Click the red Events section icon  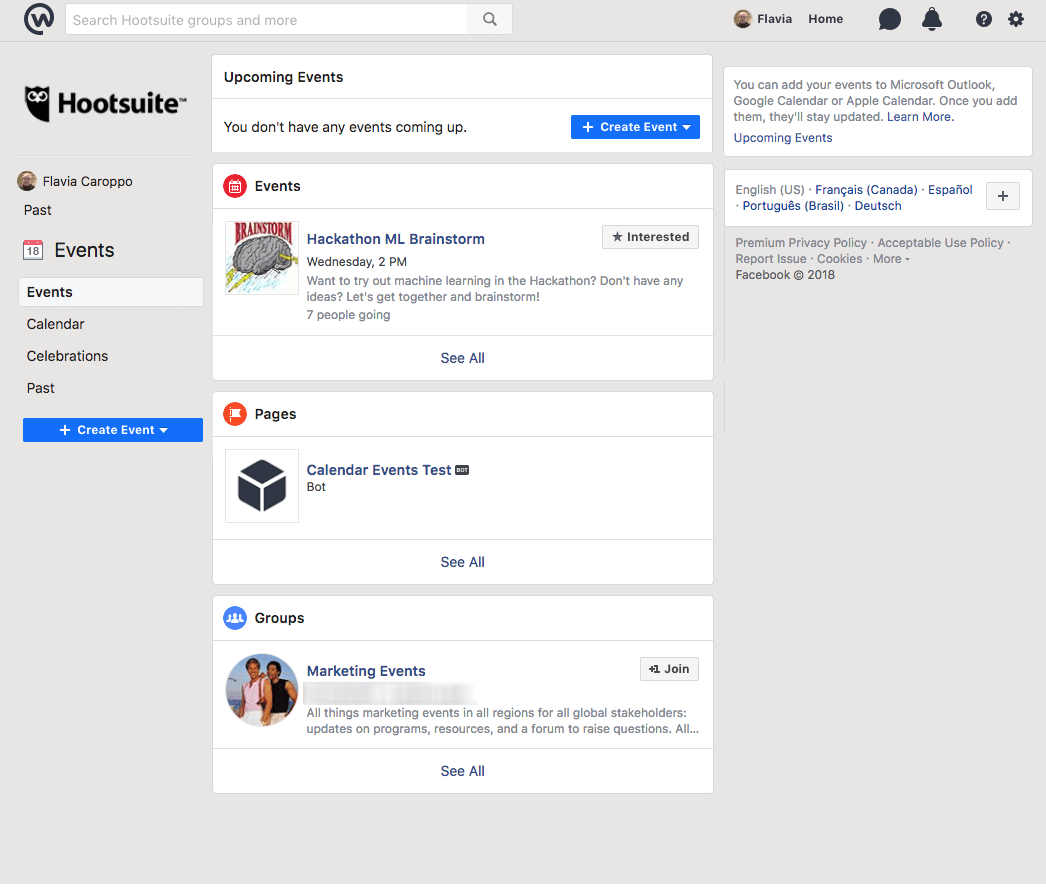pos(235,186)
